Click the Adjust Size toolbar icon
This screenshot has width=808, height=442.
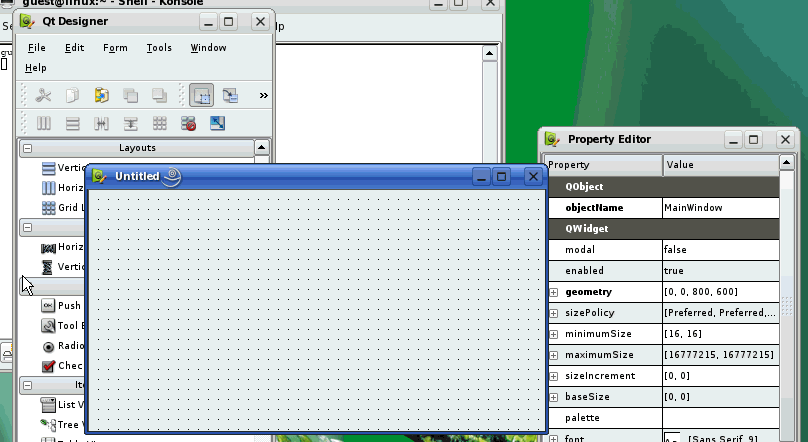[x=217, y=123]
